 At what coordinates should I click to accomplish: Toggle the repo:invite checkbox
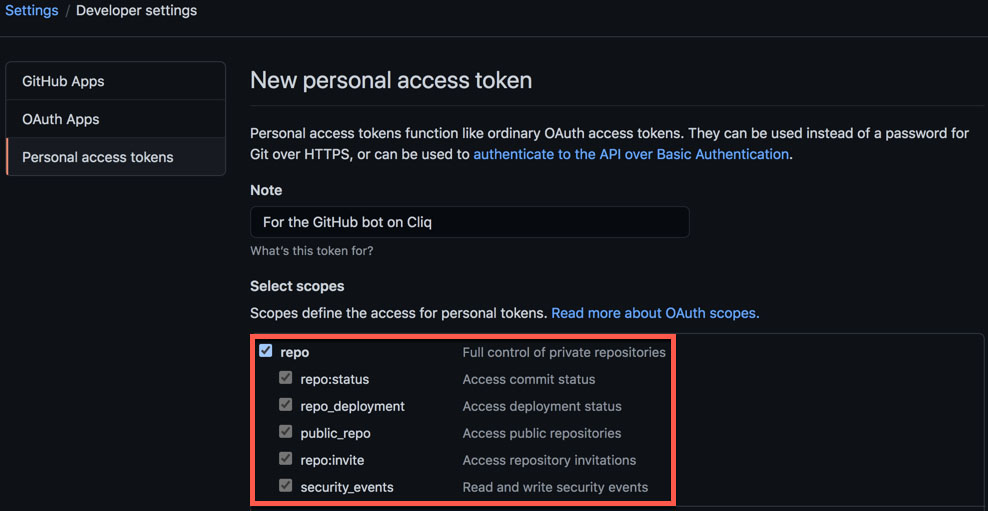[286, 459]
